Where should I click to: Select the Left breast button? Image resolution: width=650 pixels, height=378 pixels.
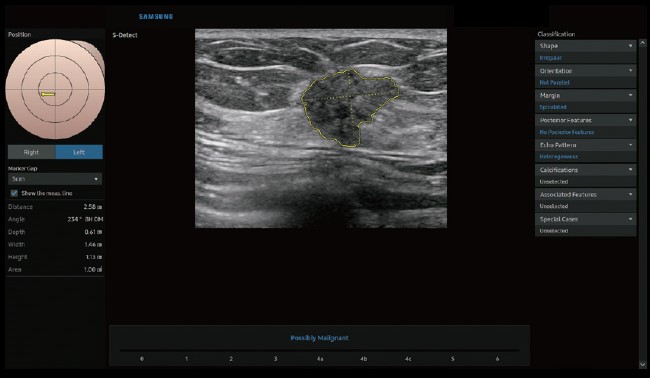(x=79, y=152)
